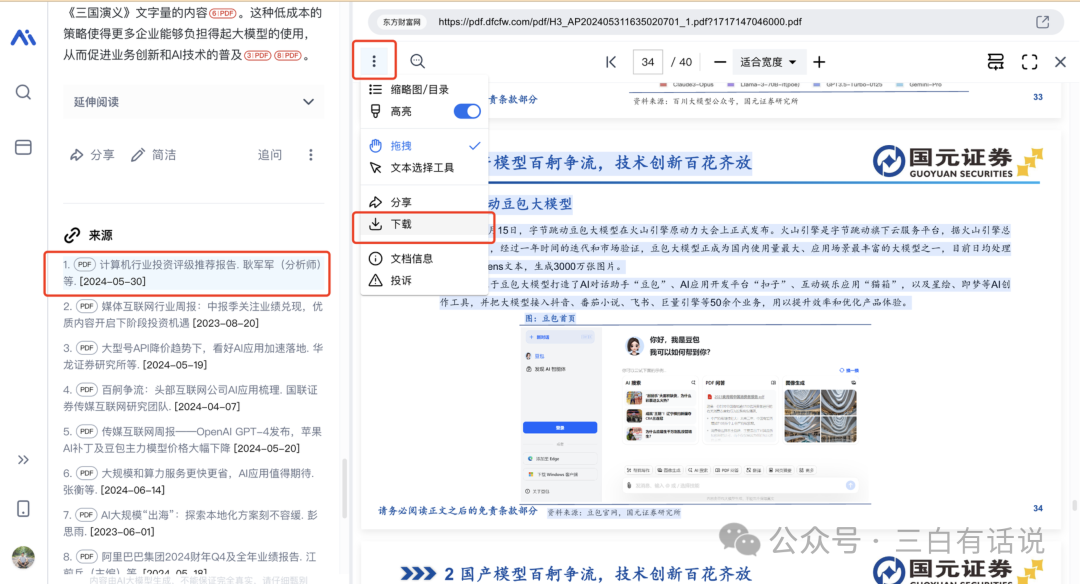Click the PDF URL address field
Image resolution: width=1080 pixels, height=584 pixels.
point(620,22)
